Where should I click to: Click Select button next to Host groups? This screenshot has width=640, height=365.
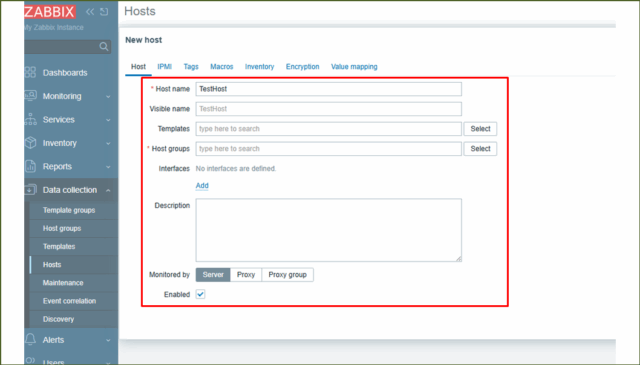pyautogui.click(x=480, y=149)
